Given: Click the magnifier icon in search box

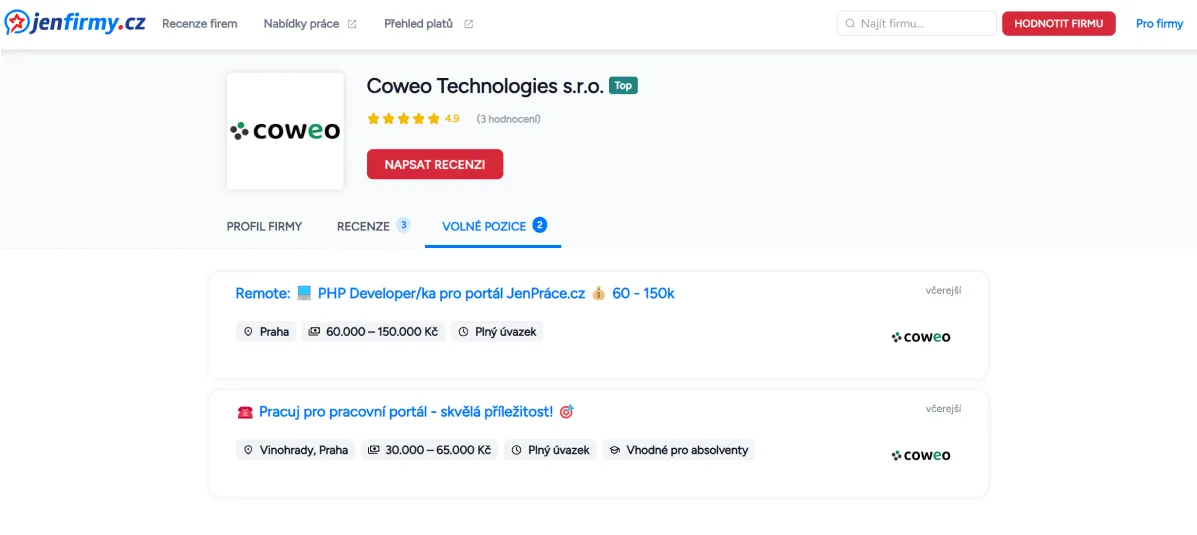Looking at the screenshot, I should (850, 24).
